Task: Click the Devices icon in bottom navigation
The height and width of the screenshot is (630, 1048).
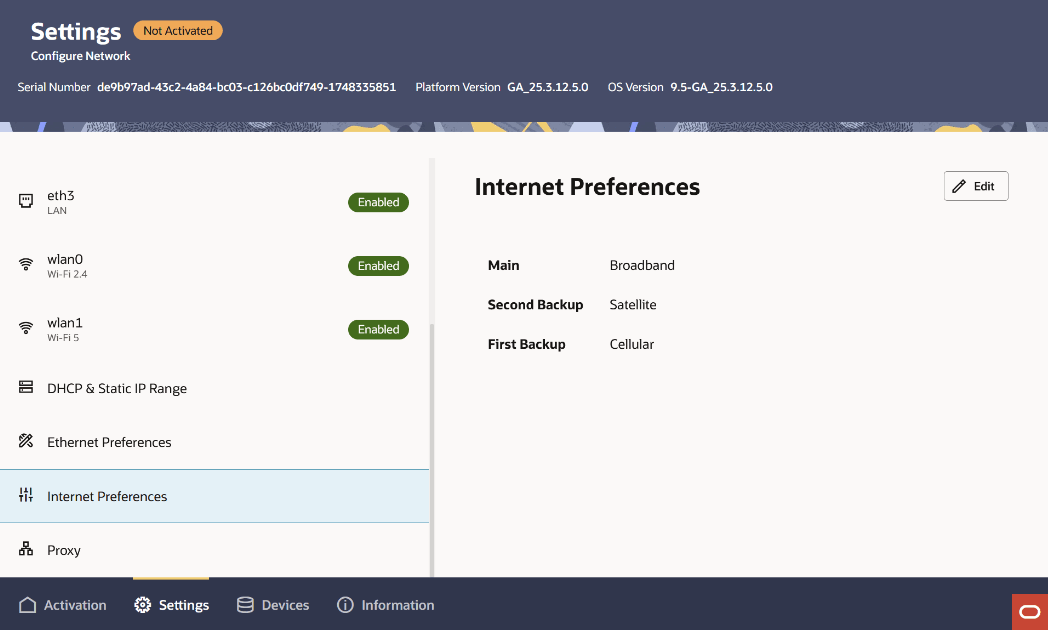Action: [x=243, y=604]
